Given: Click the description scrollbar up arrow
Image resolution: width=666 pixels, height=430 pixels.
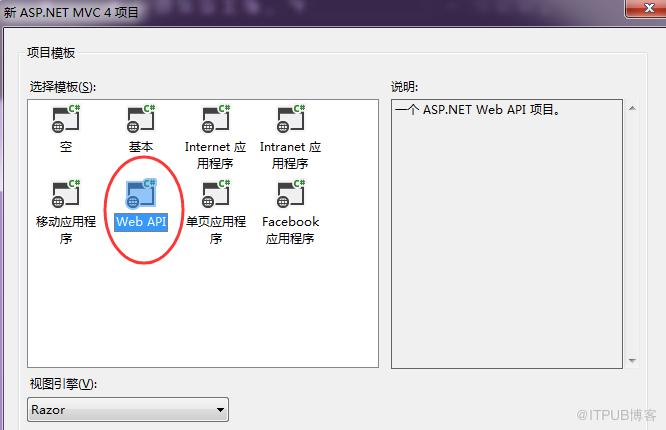Looking at the screenshot, I should [632, 108].
